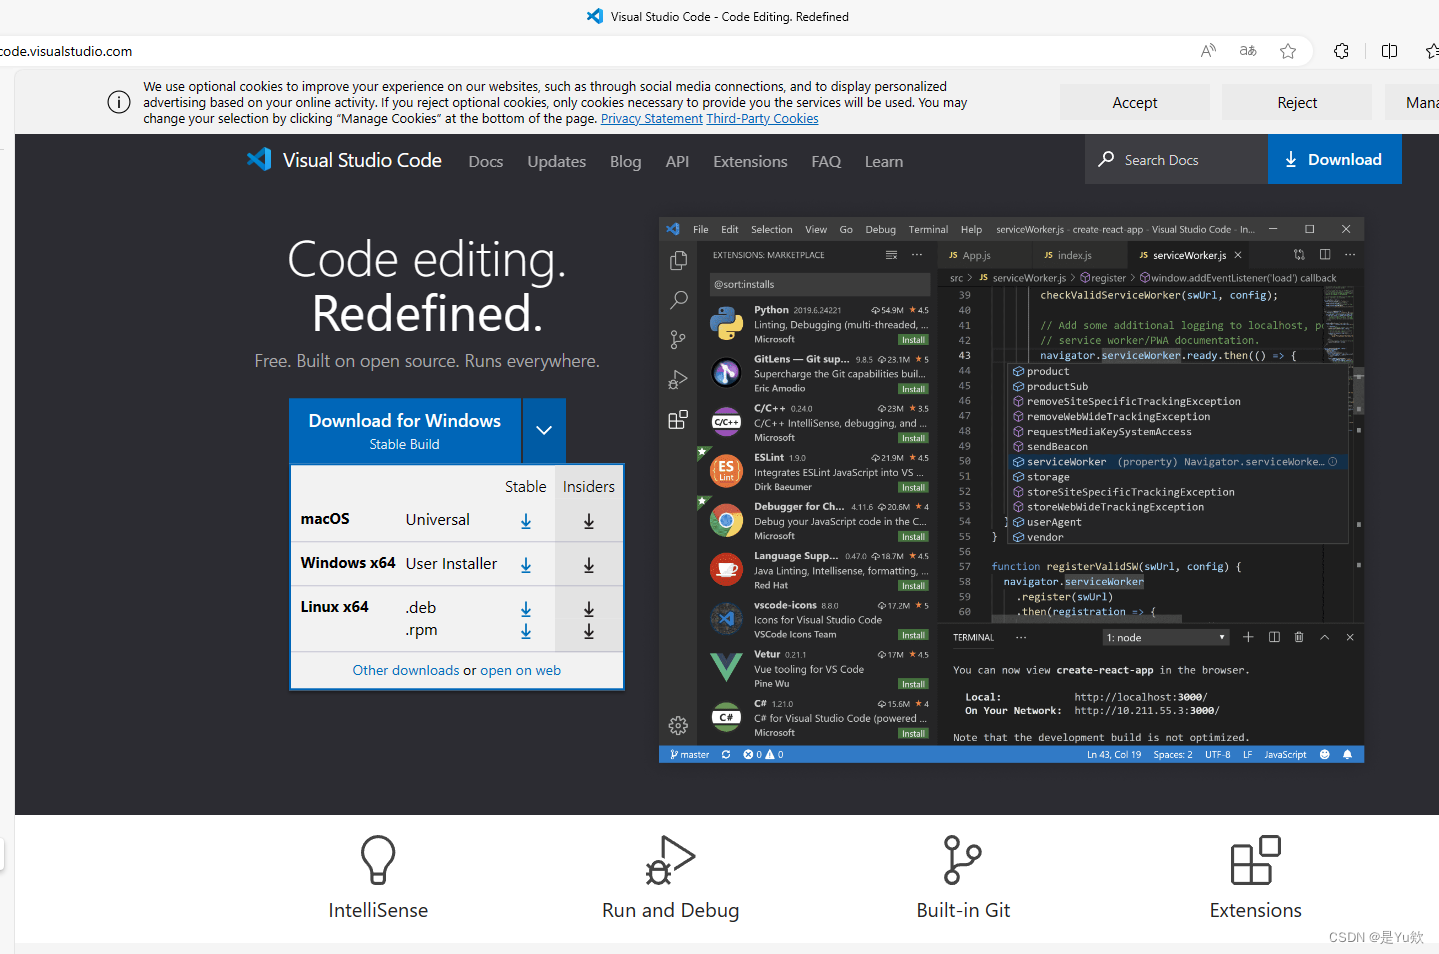Click the Search Docs field
This screenshot has height=954, width=1439.
coord(1176,159)
